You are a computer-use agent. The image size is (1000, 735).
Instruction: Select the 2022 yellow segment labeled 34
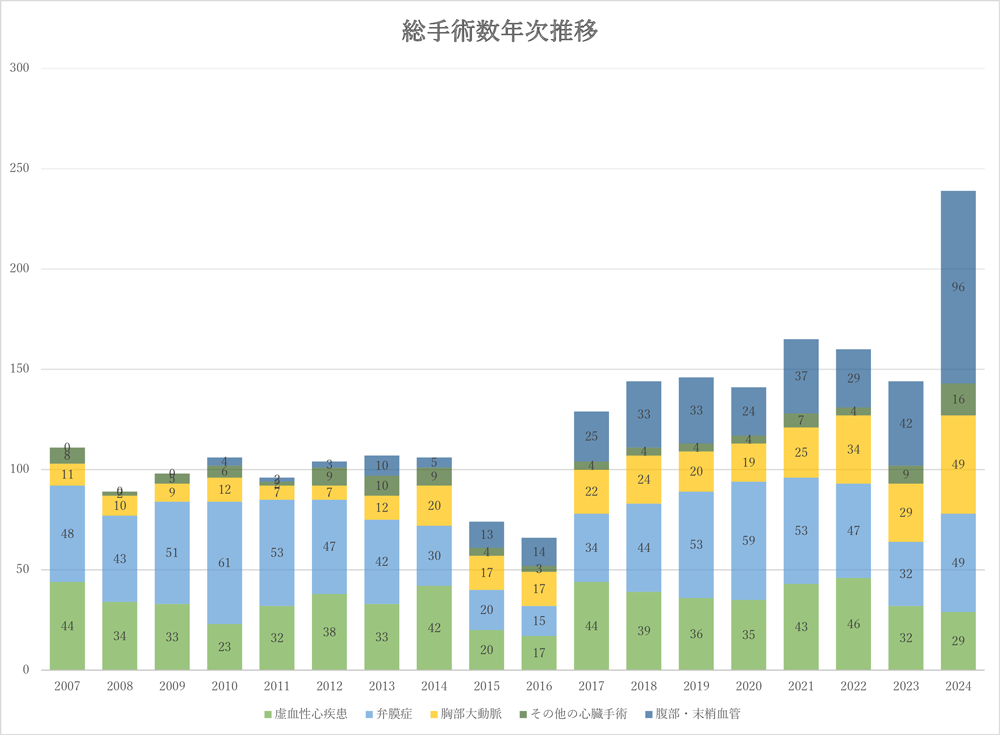(853, 449)
